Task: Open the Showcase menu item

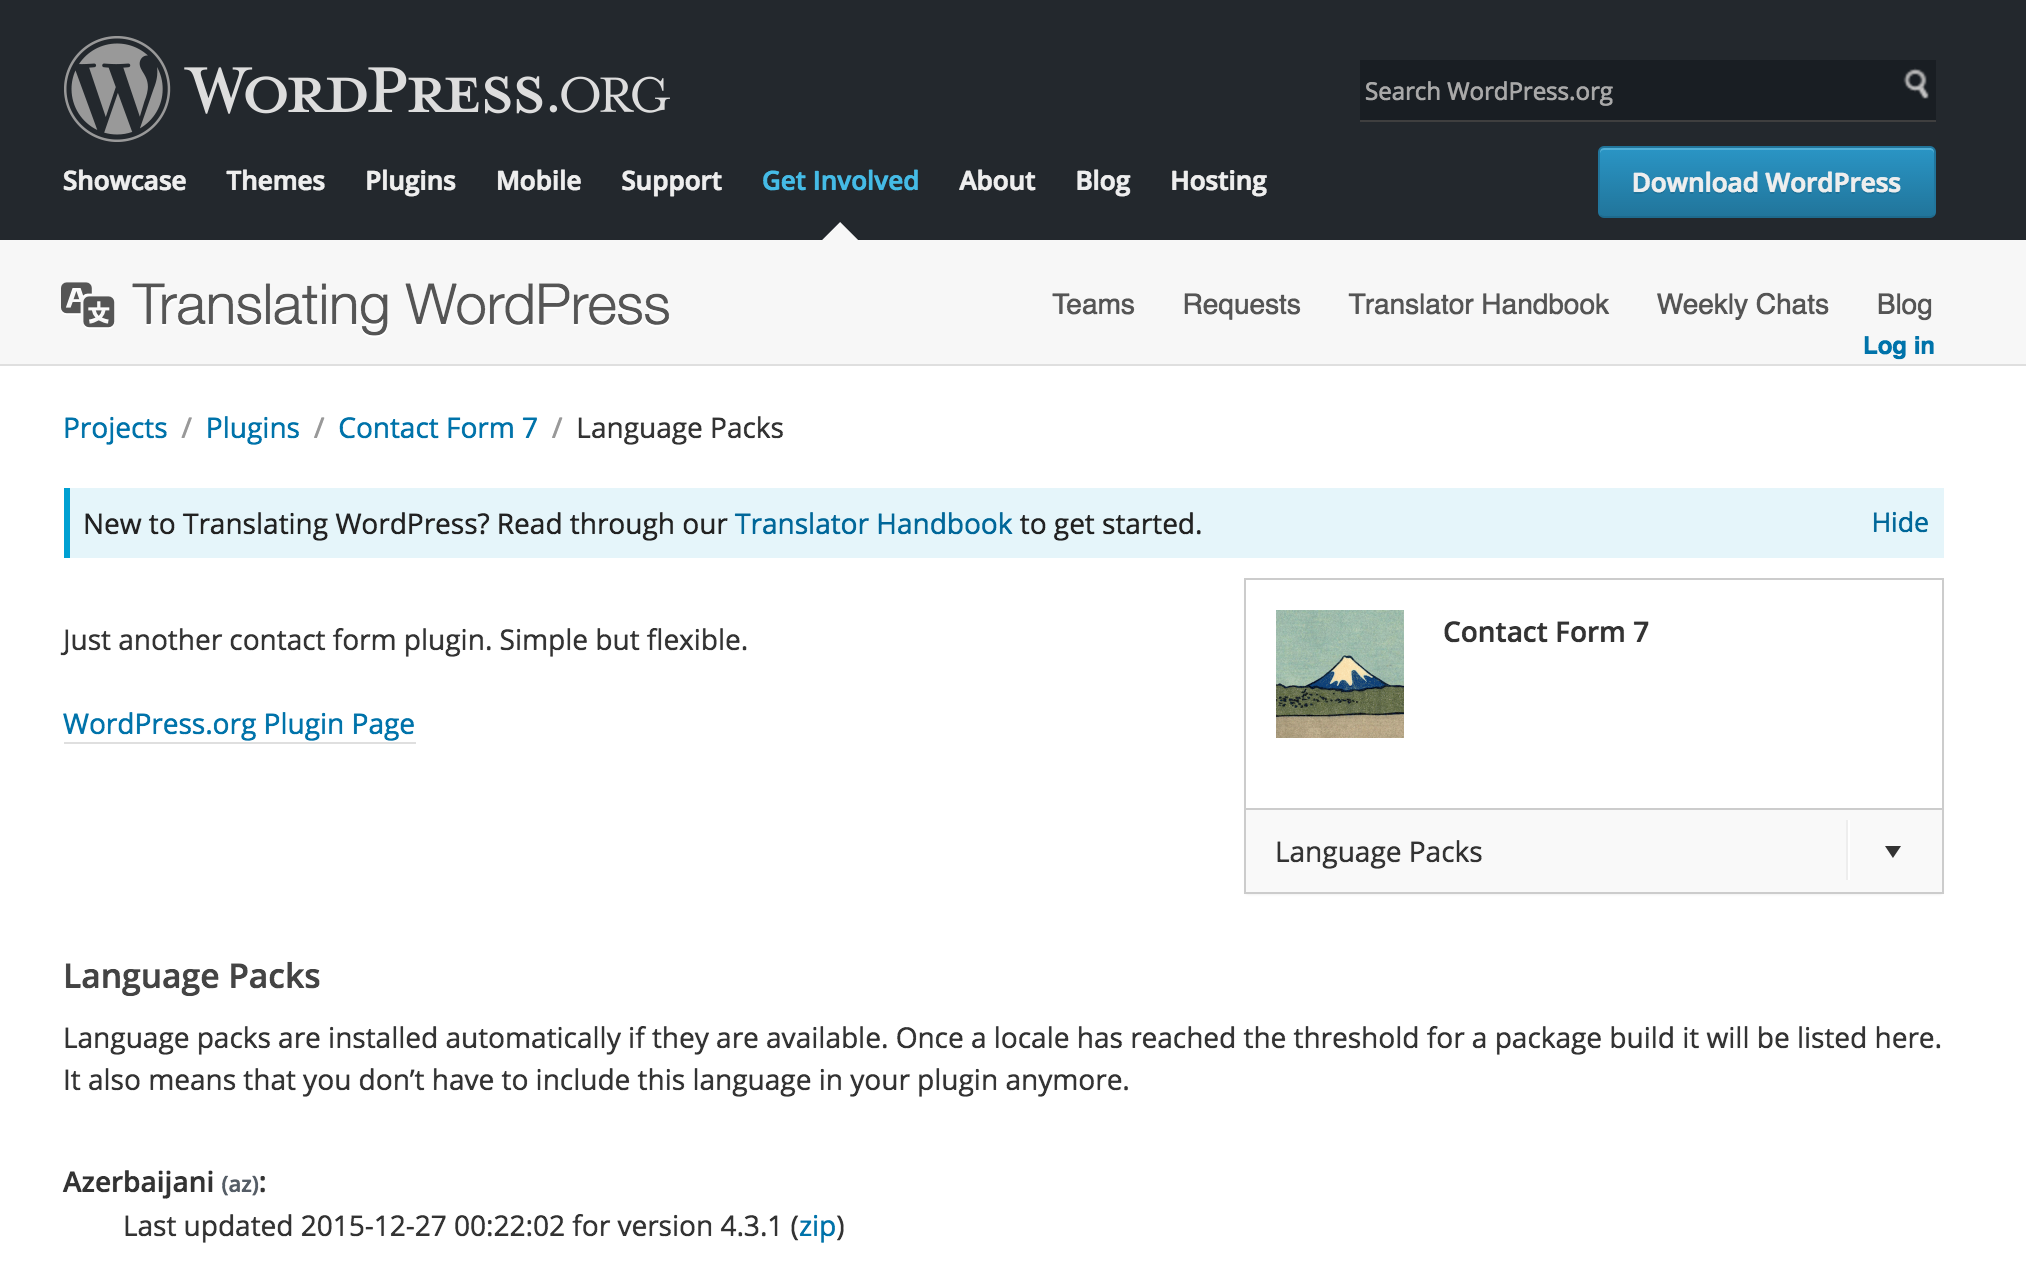Action: point(124,181)
